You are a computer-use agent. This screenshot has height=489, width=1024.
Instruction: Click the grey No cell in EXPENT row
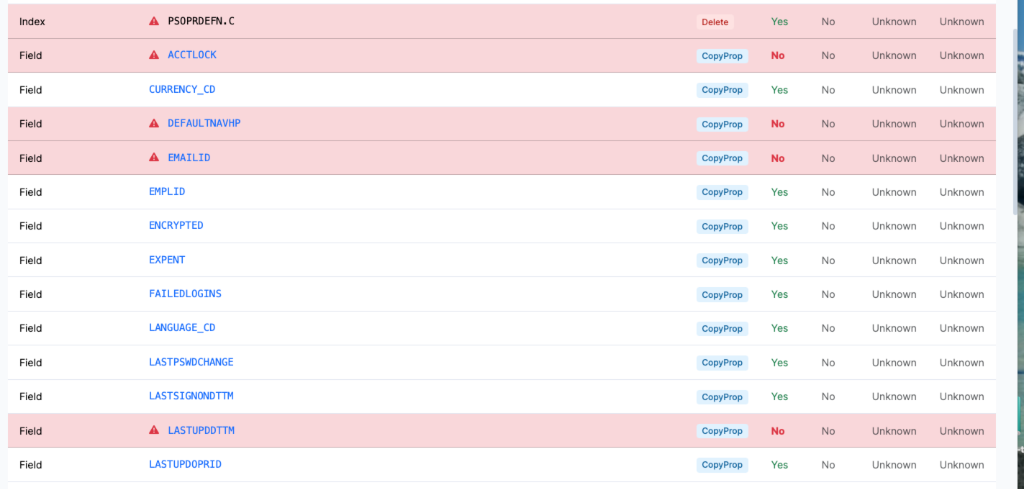click(828, 260)
